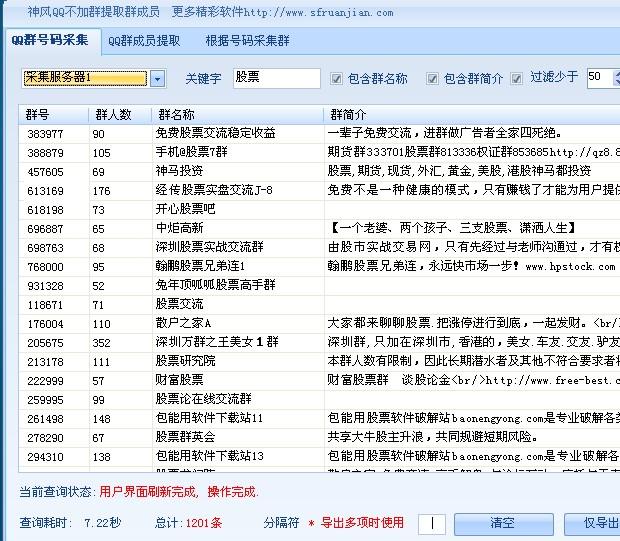620x541 pixels.
Task: Select the QQ群号码采集 tab
Action: pos(50,41)
